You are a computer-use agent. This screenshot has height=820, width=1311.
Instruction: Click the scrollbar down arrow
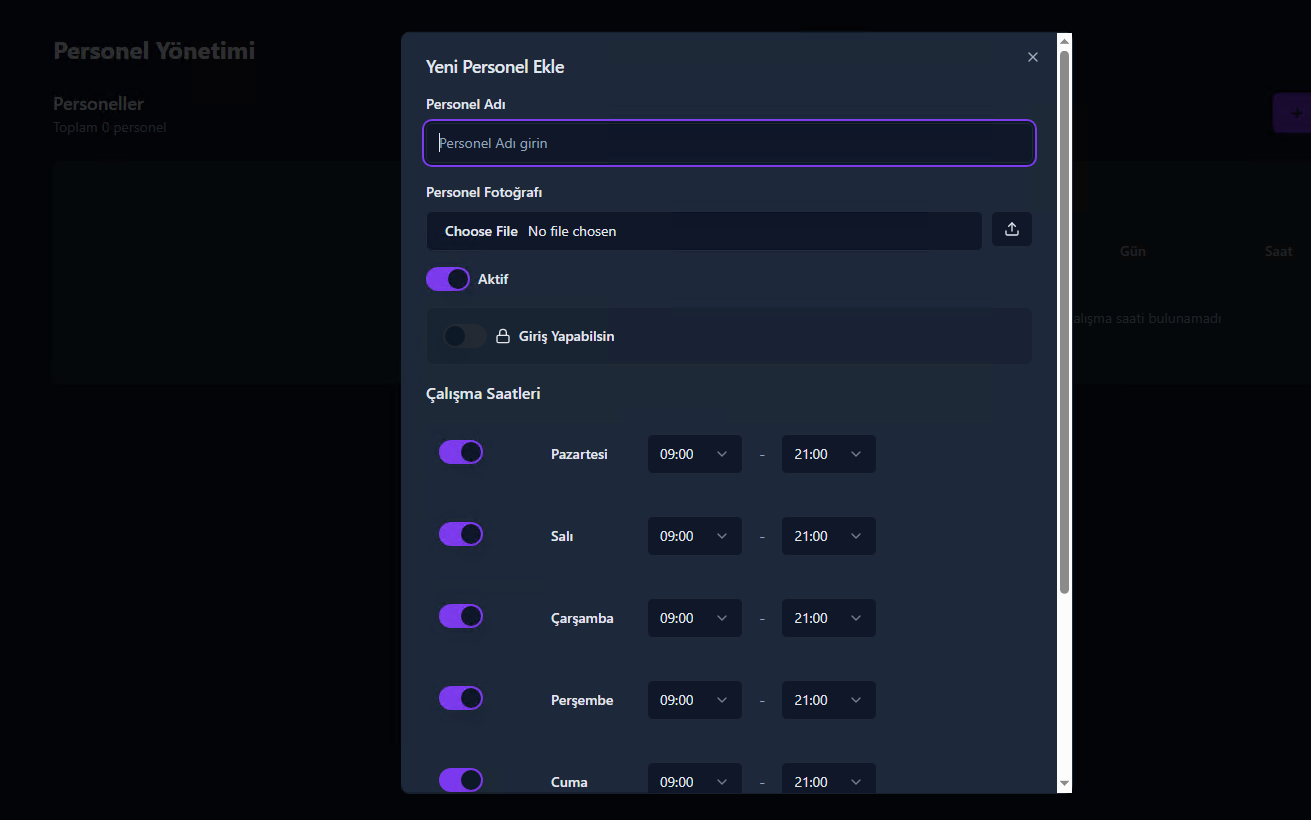click(x=1064, y=784)
